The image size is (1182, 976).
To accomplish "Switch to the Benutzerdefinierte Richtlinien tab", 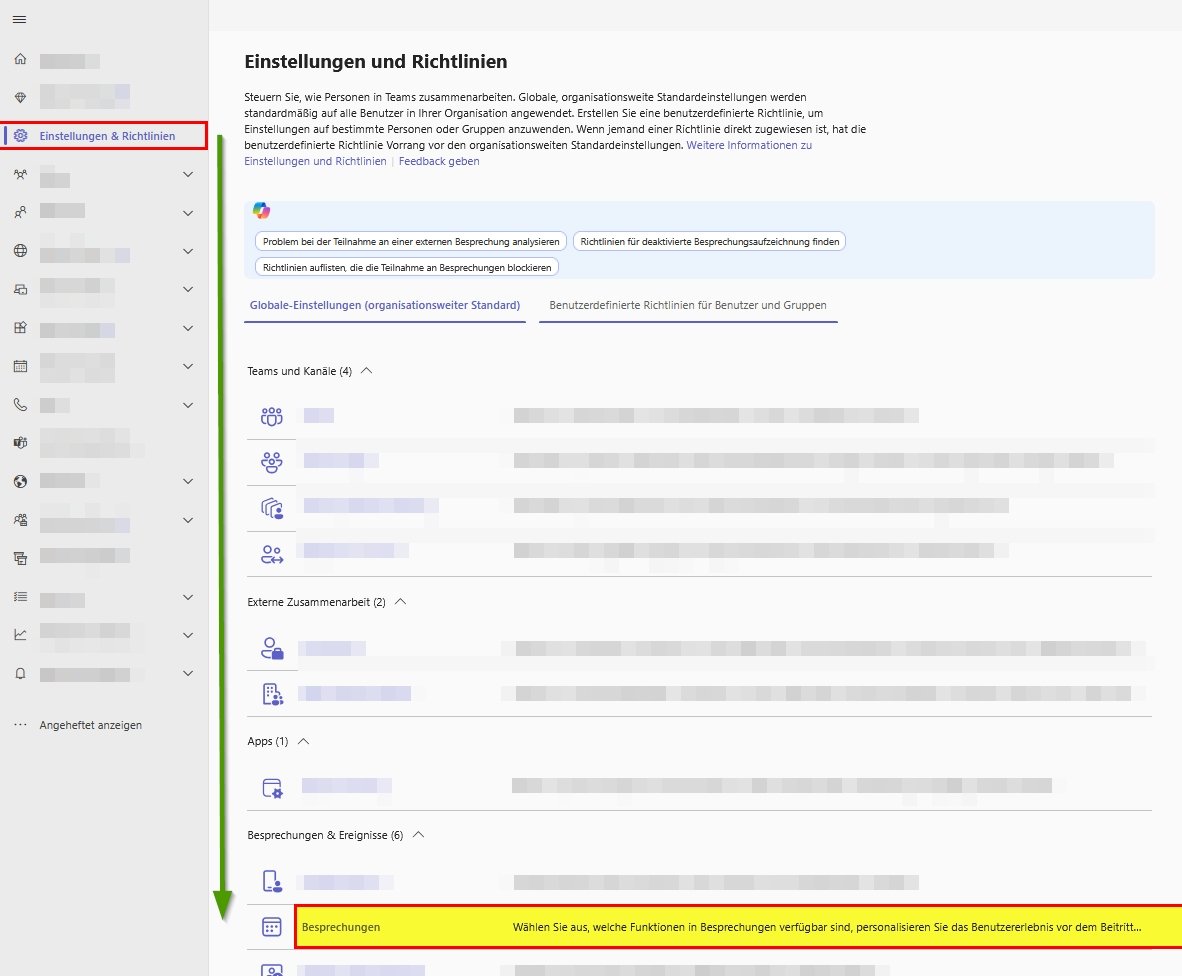I will pyautogui.click(x=688, y=305).
